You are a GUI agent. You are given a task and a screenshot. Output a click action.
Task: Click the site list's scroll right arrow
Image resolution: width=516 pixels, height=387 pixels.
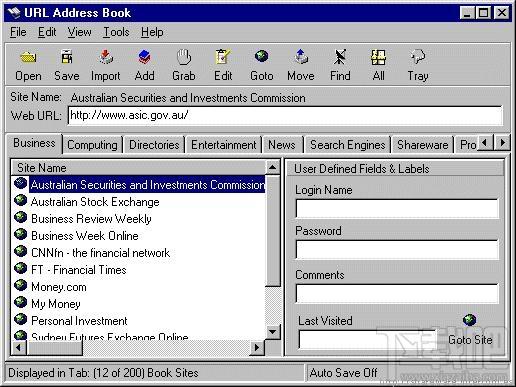coord(257,348)
